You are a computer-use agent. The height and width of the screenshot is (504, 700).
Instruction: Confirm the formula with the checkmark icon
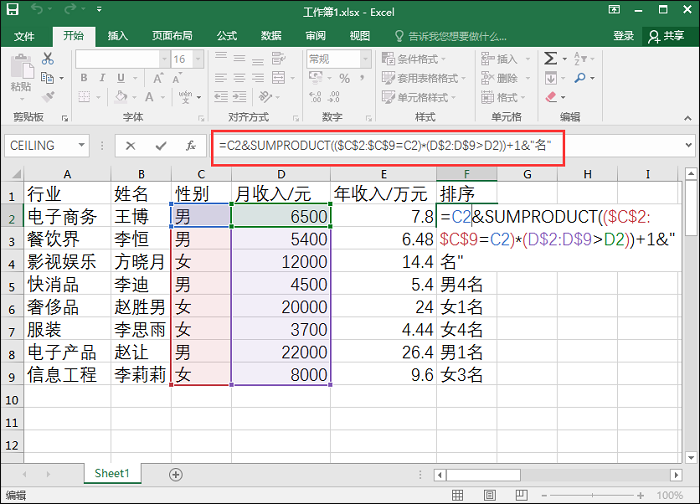[160, 146]
